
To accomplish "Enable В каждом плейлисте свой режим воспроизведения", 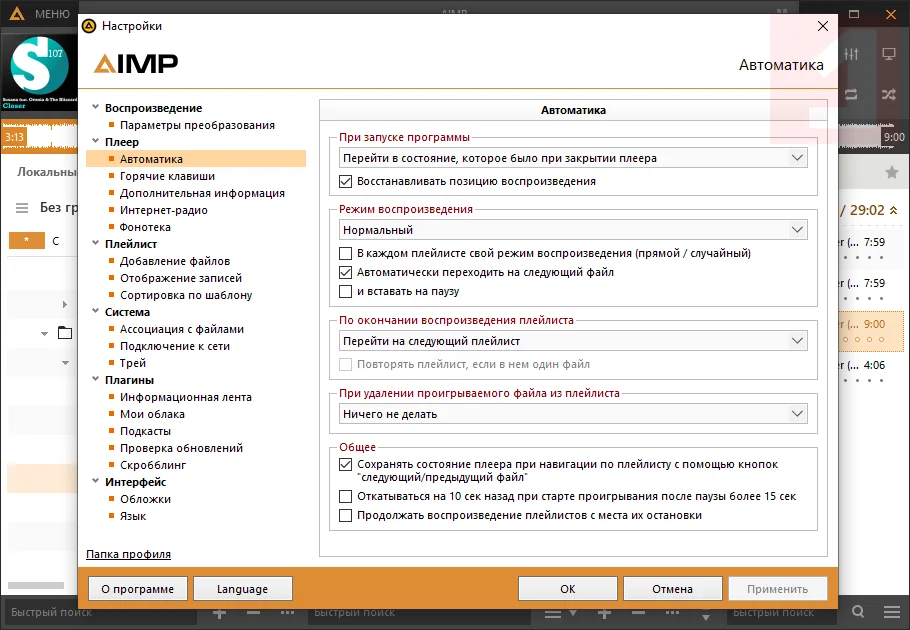I will coord(345,253).
